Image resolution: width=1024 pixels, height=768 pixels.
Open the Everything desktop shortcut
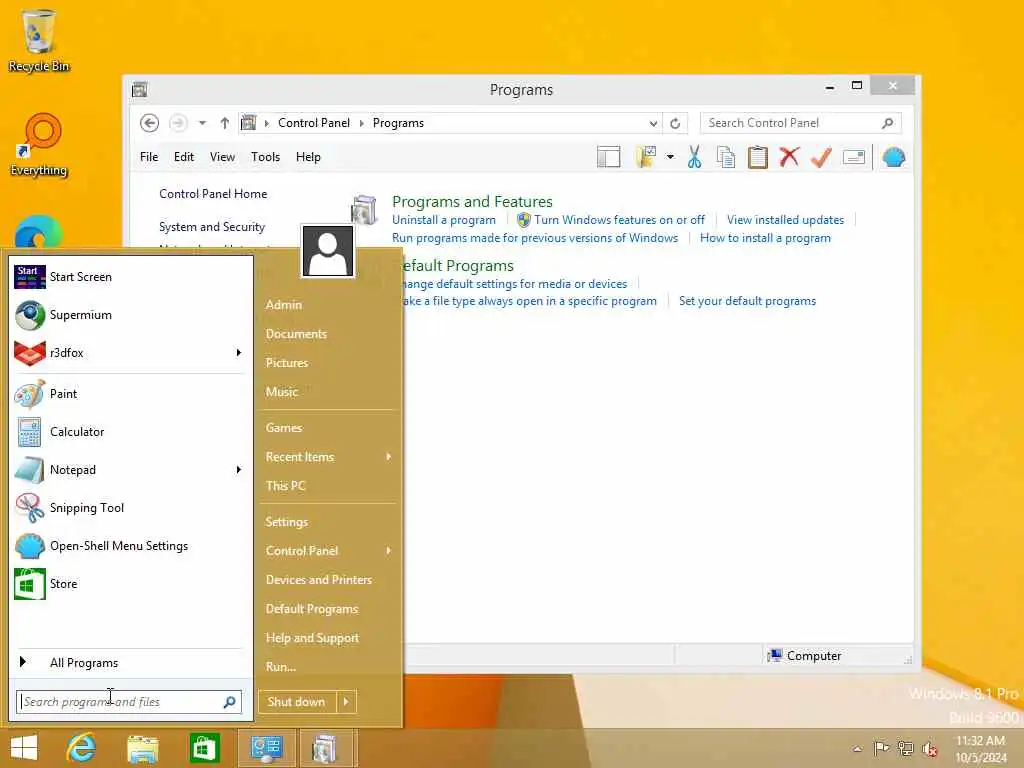[x=39, y=145]
